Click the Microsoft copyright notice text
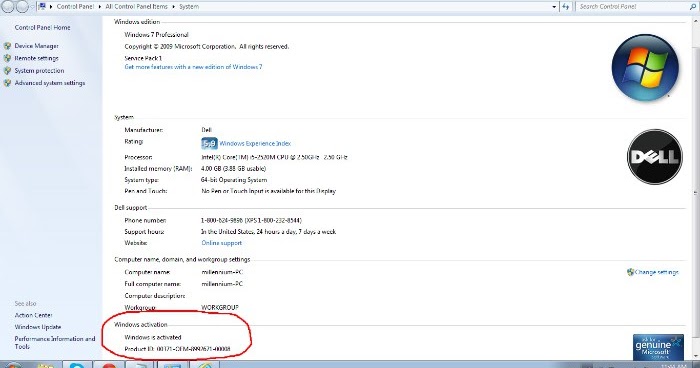This screenshot has width=700, height=368. [x=206, y=46]
